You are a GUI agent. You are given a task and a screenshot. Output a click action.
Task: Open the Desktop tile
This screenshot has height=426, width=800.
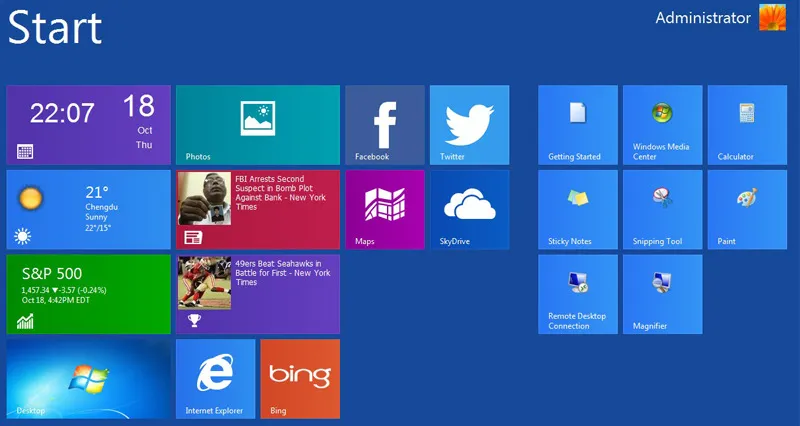[88, 378]
